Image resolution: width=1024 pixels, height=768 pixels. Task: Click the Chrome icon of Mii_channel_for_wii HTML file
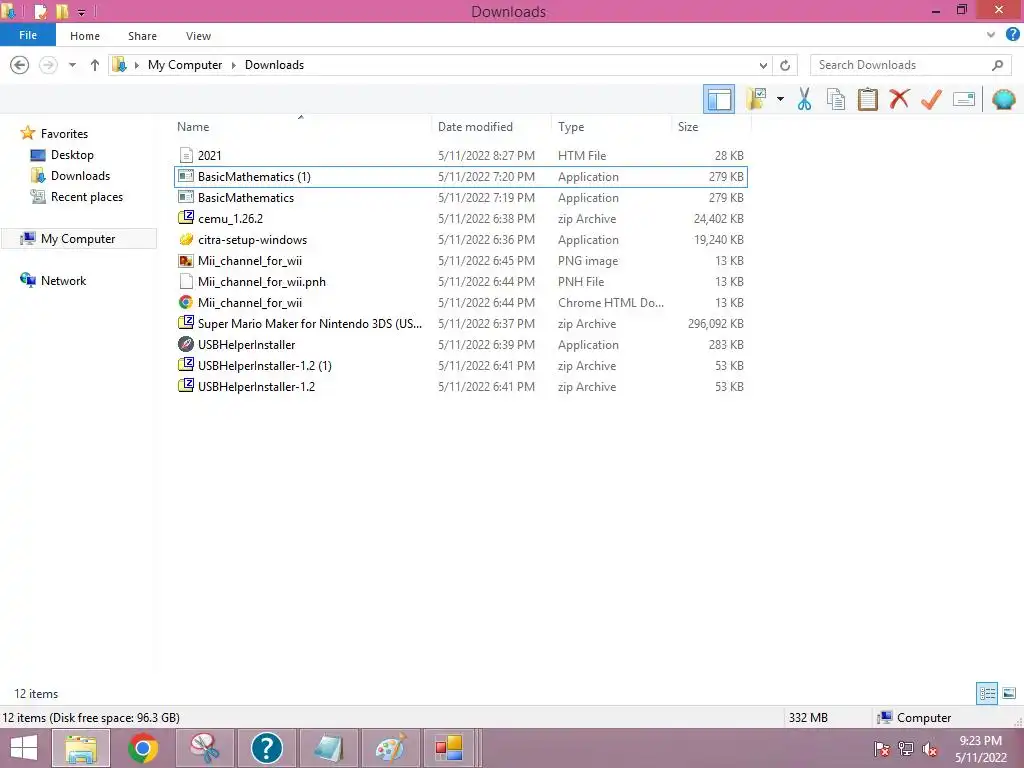point(186,302)
